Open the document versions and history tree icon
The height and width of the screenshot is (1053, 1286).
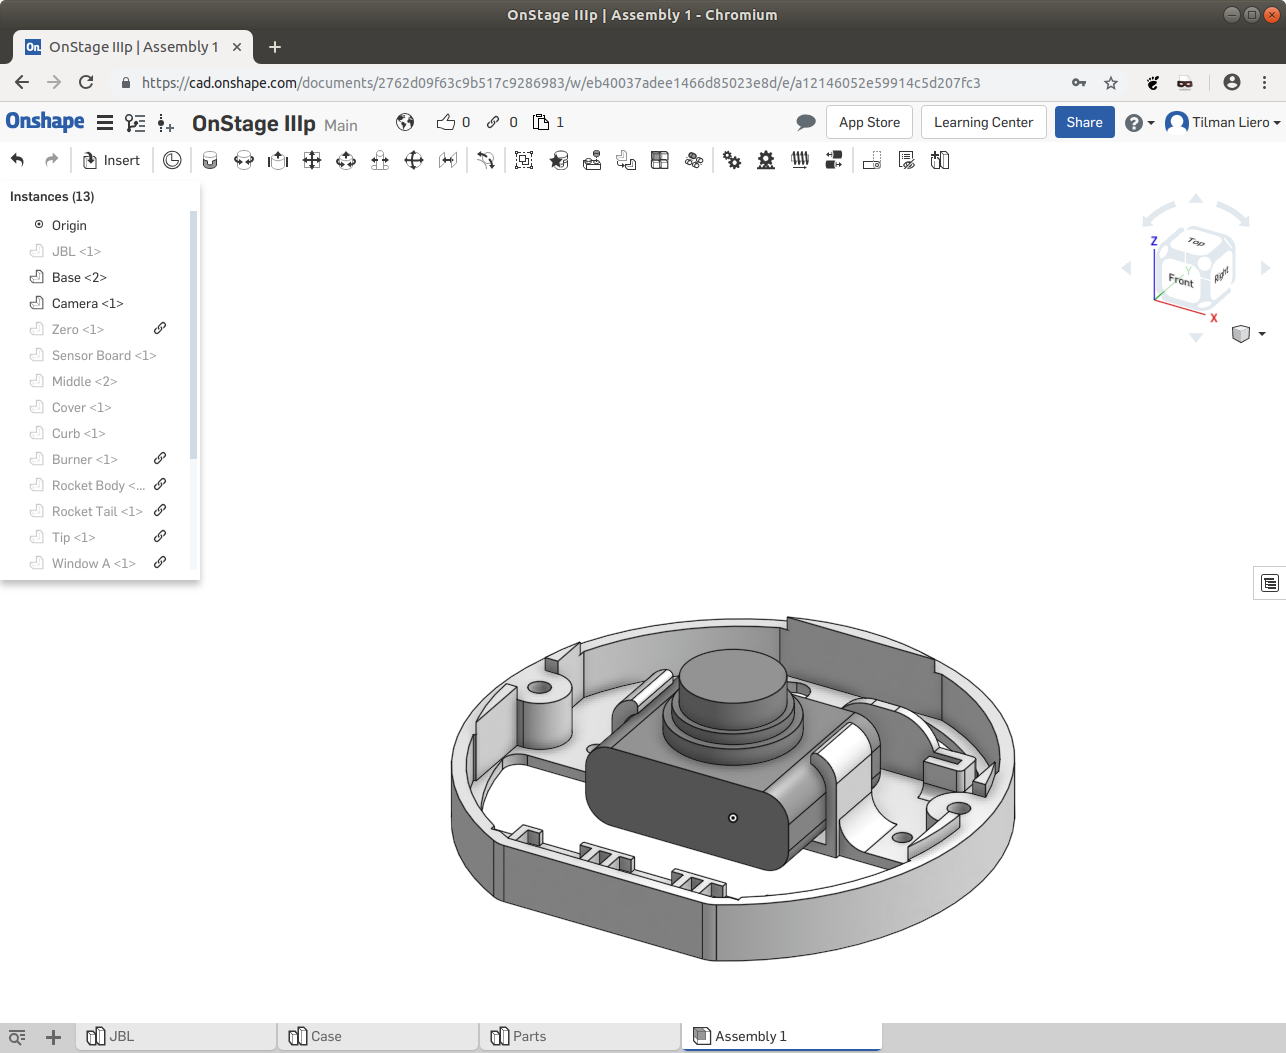click(x=135, y=123)
